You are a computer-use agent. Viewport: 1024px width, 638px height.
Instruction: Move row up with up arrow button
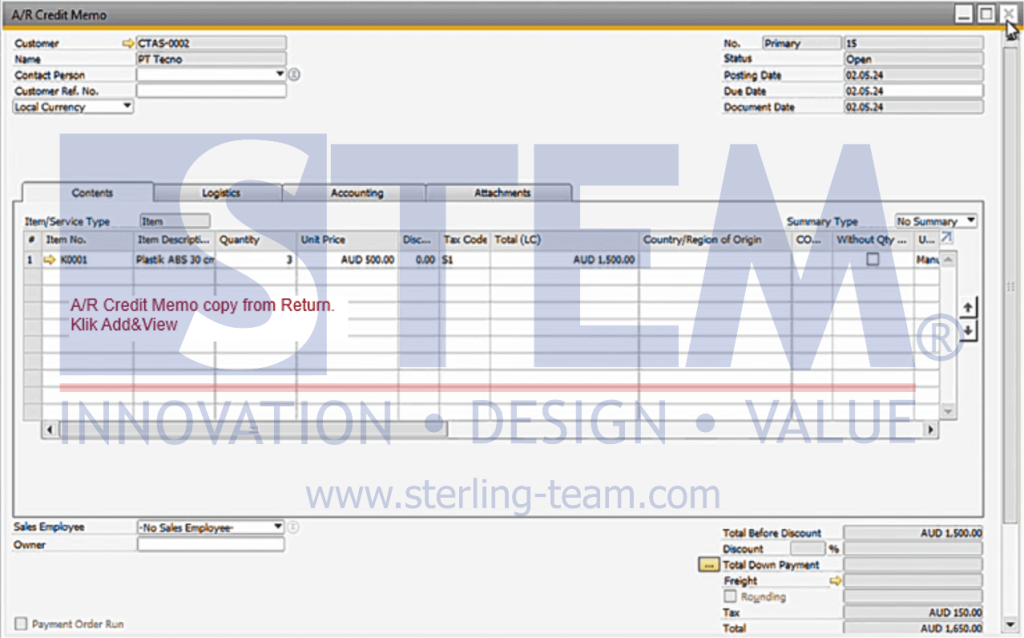point(967,308)
